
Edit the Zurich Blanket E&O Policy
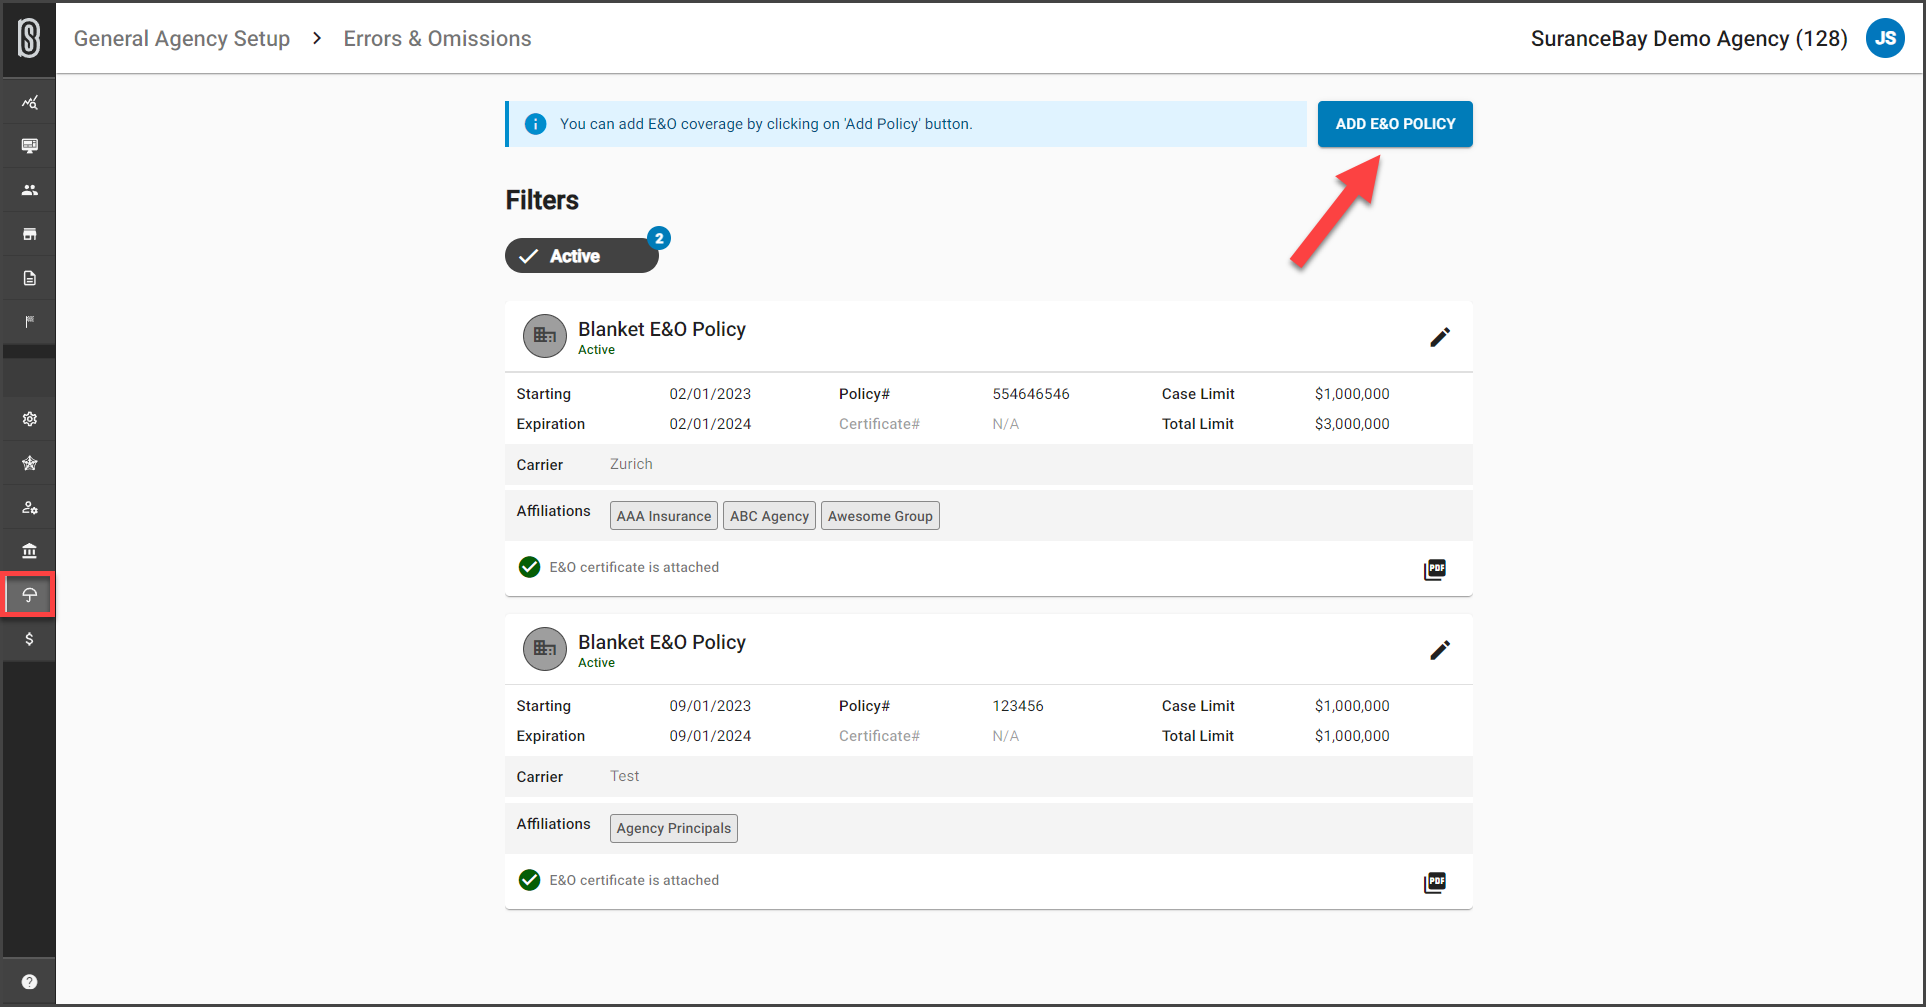coord(1439,337)
